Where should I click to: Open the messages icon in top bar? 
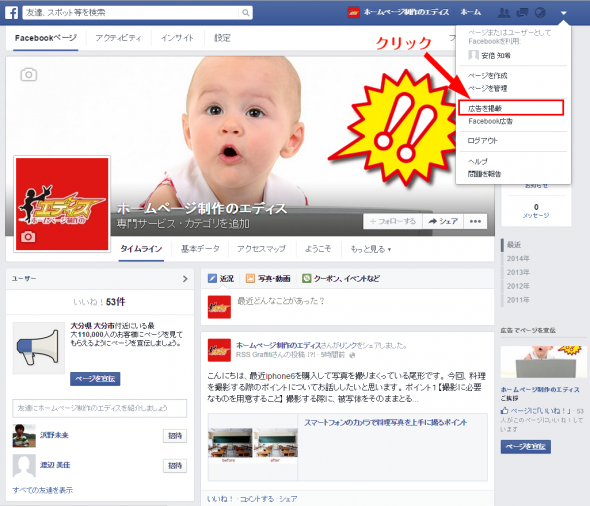522,13
